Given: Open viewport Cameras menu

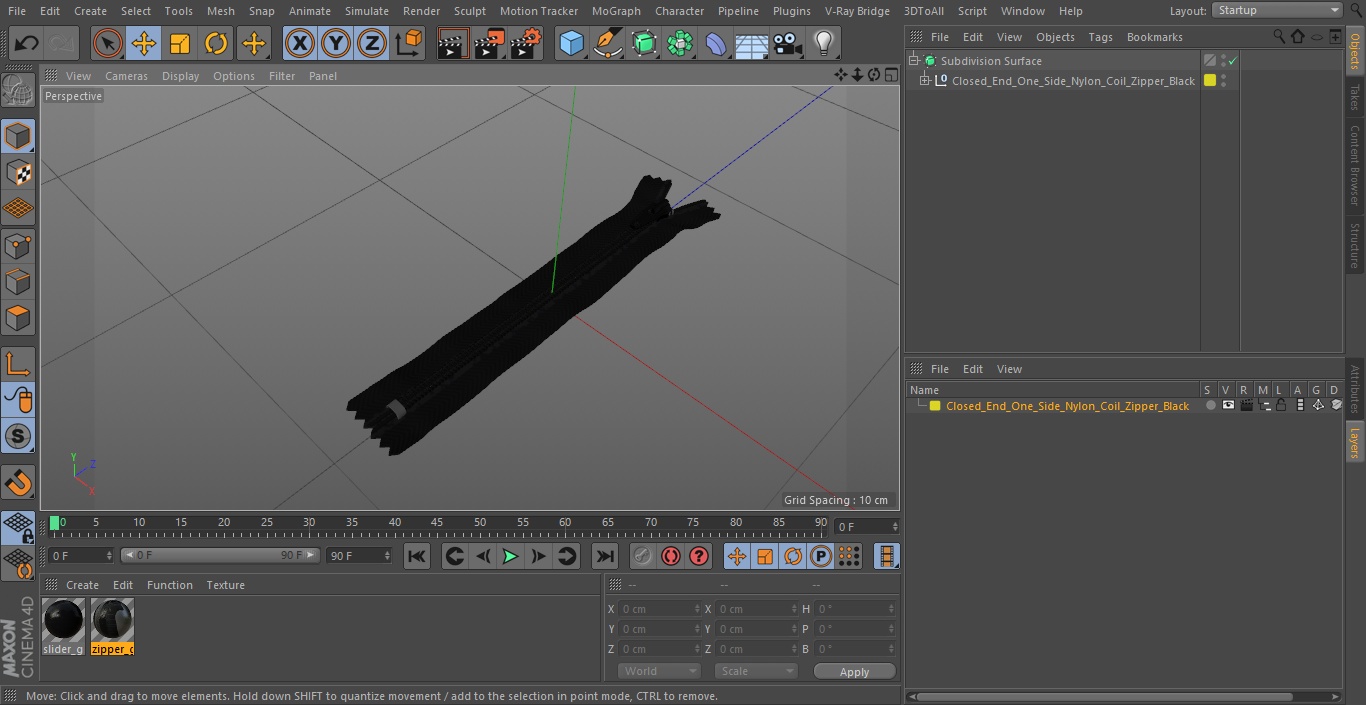Looking at the screenshot, I should click(x=126, y=76).
